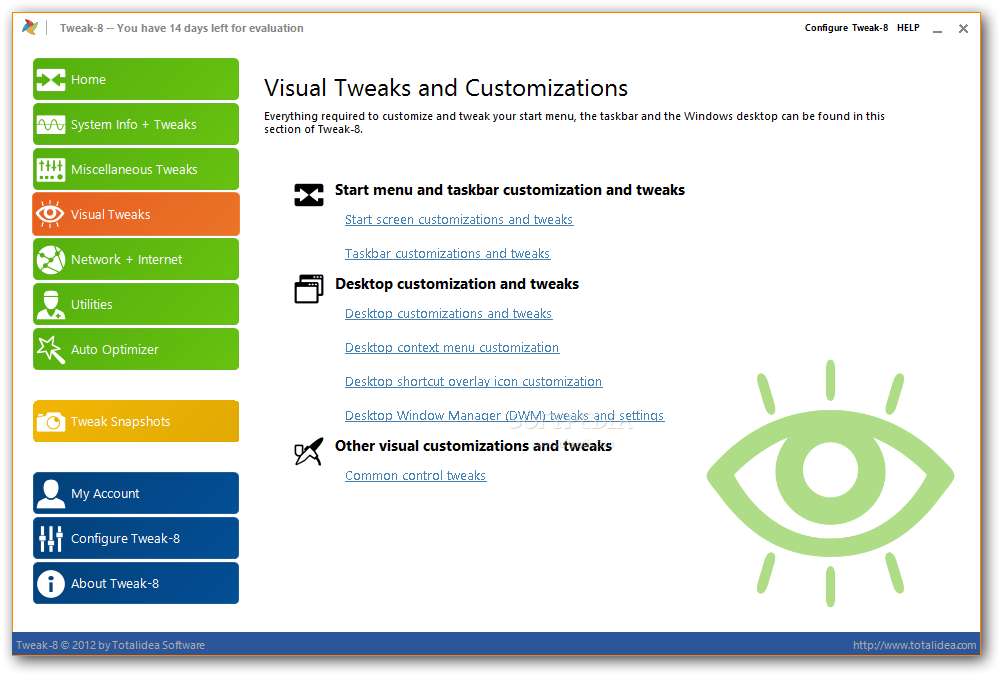Show About Tweak-8 information
Image resolution: width=1001 pixels, height=676 pixels.
click(x=136, y=583)
